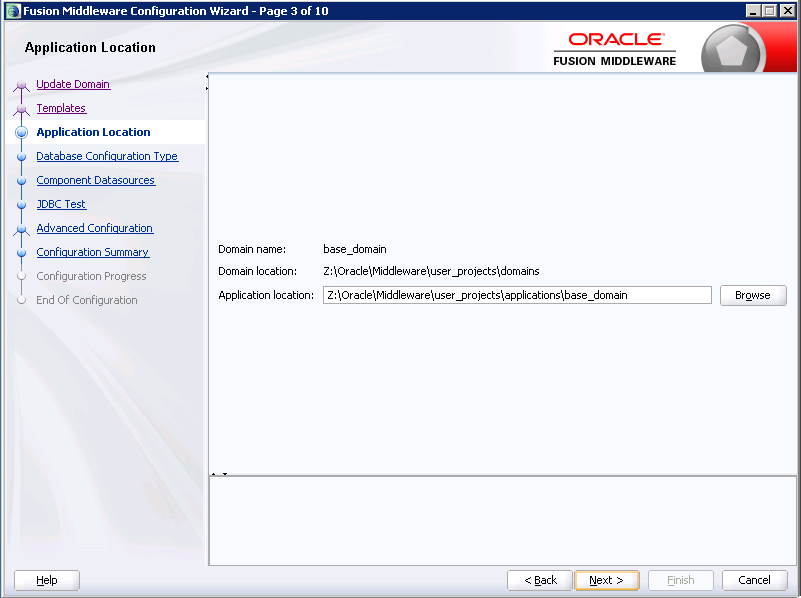Viewport: 801px width, 598px height.
Task: Cancel the configuration wizard
Action: click(755, 580)
